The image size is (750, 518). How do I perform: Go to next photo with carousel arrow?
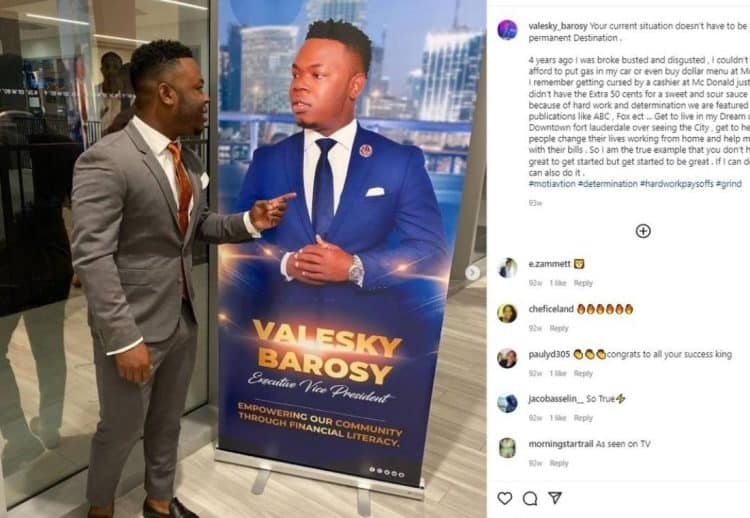tap(472, 273)
